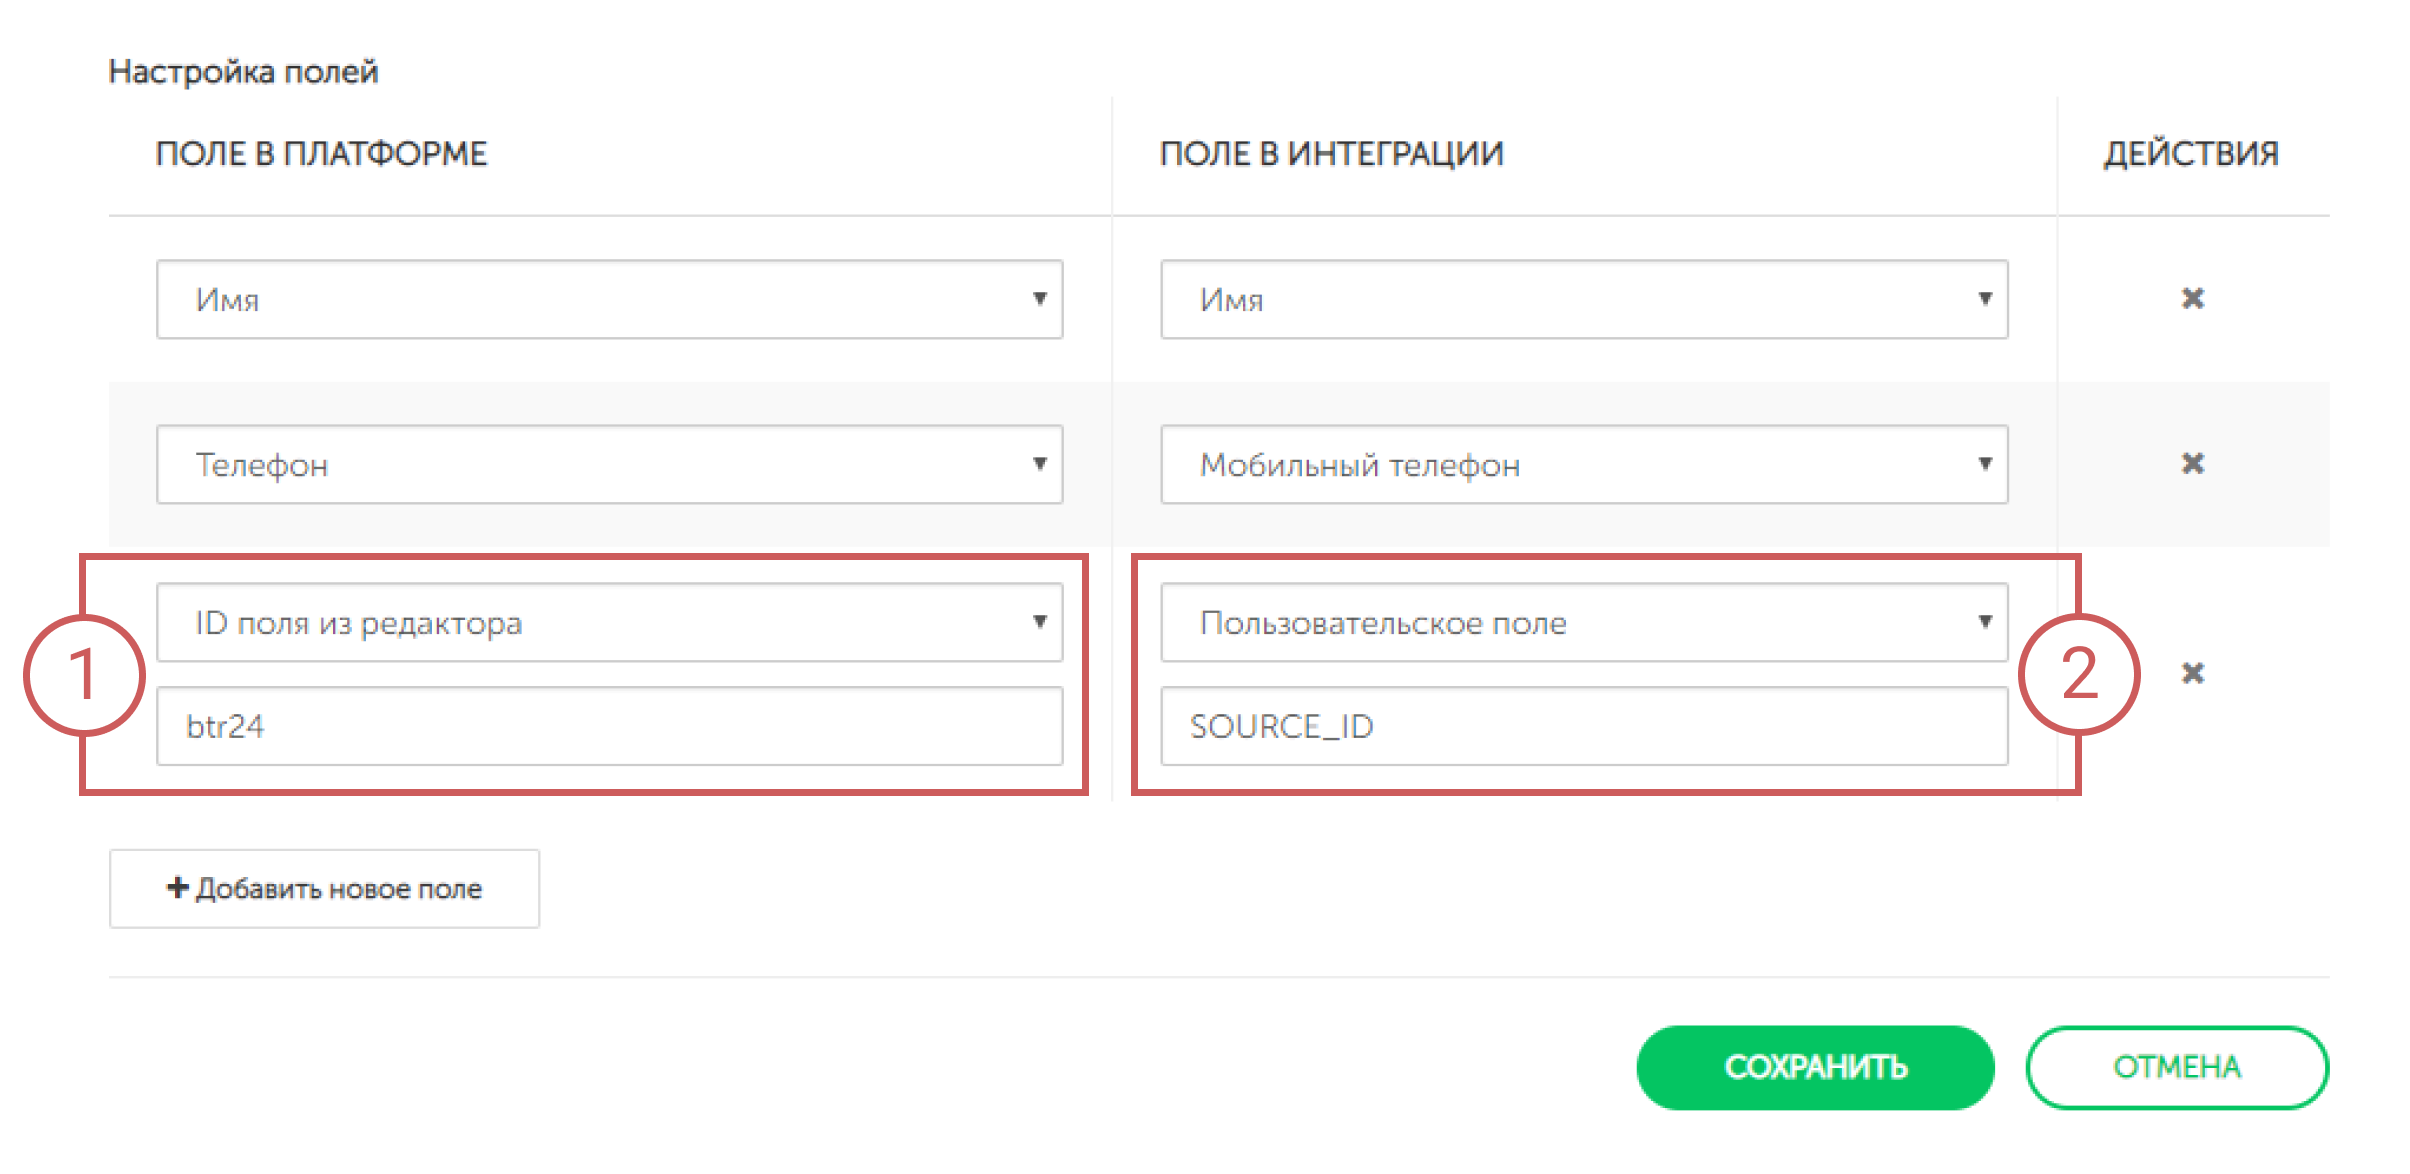Click the plus icon on the add-field button
Screen dimensions: 2410x1174
point(177,887)
